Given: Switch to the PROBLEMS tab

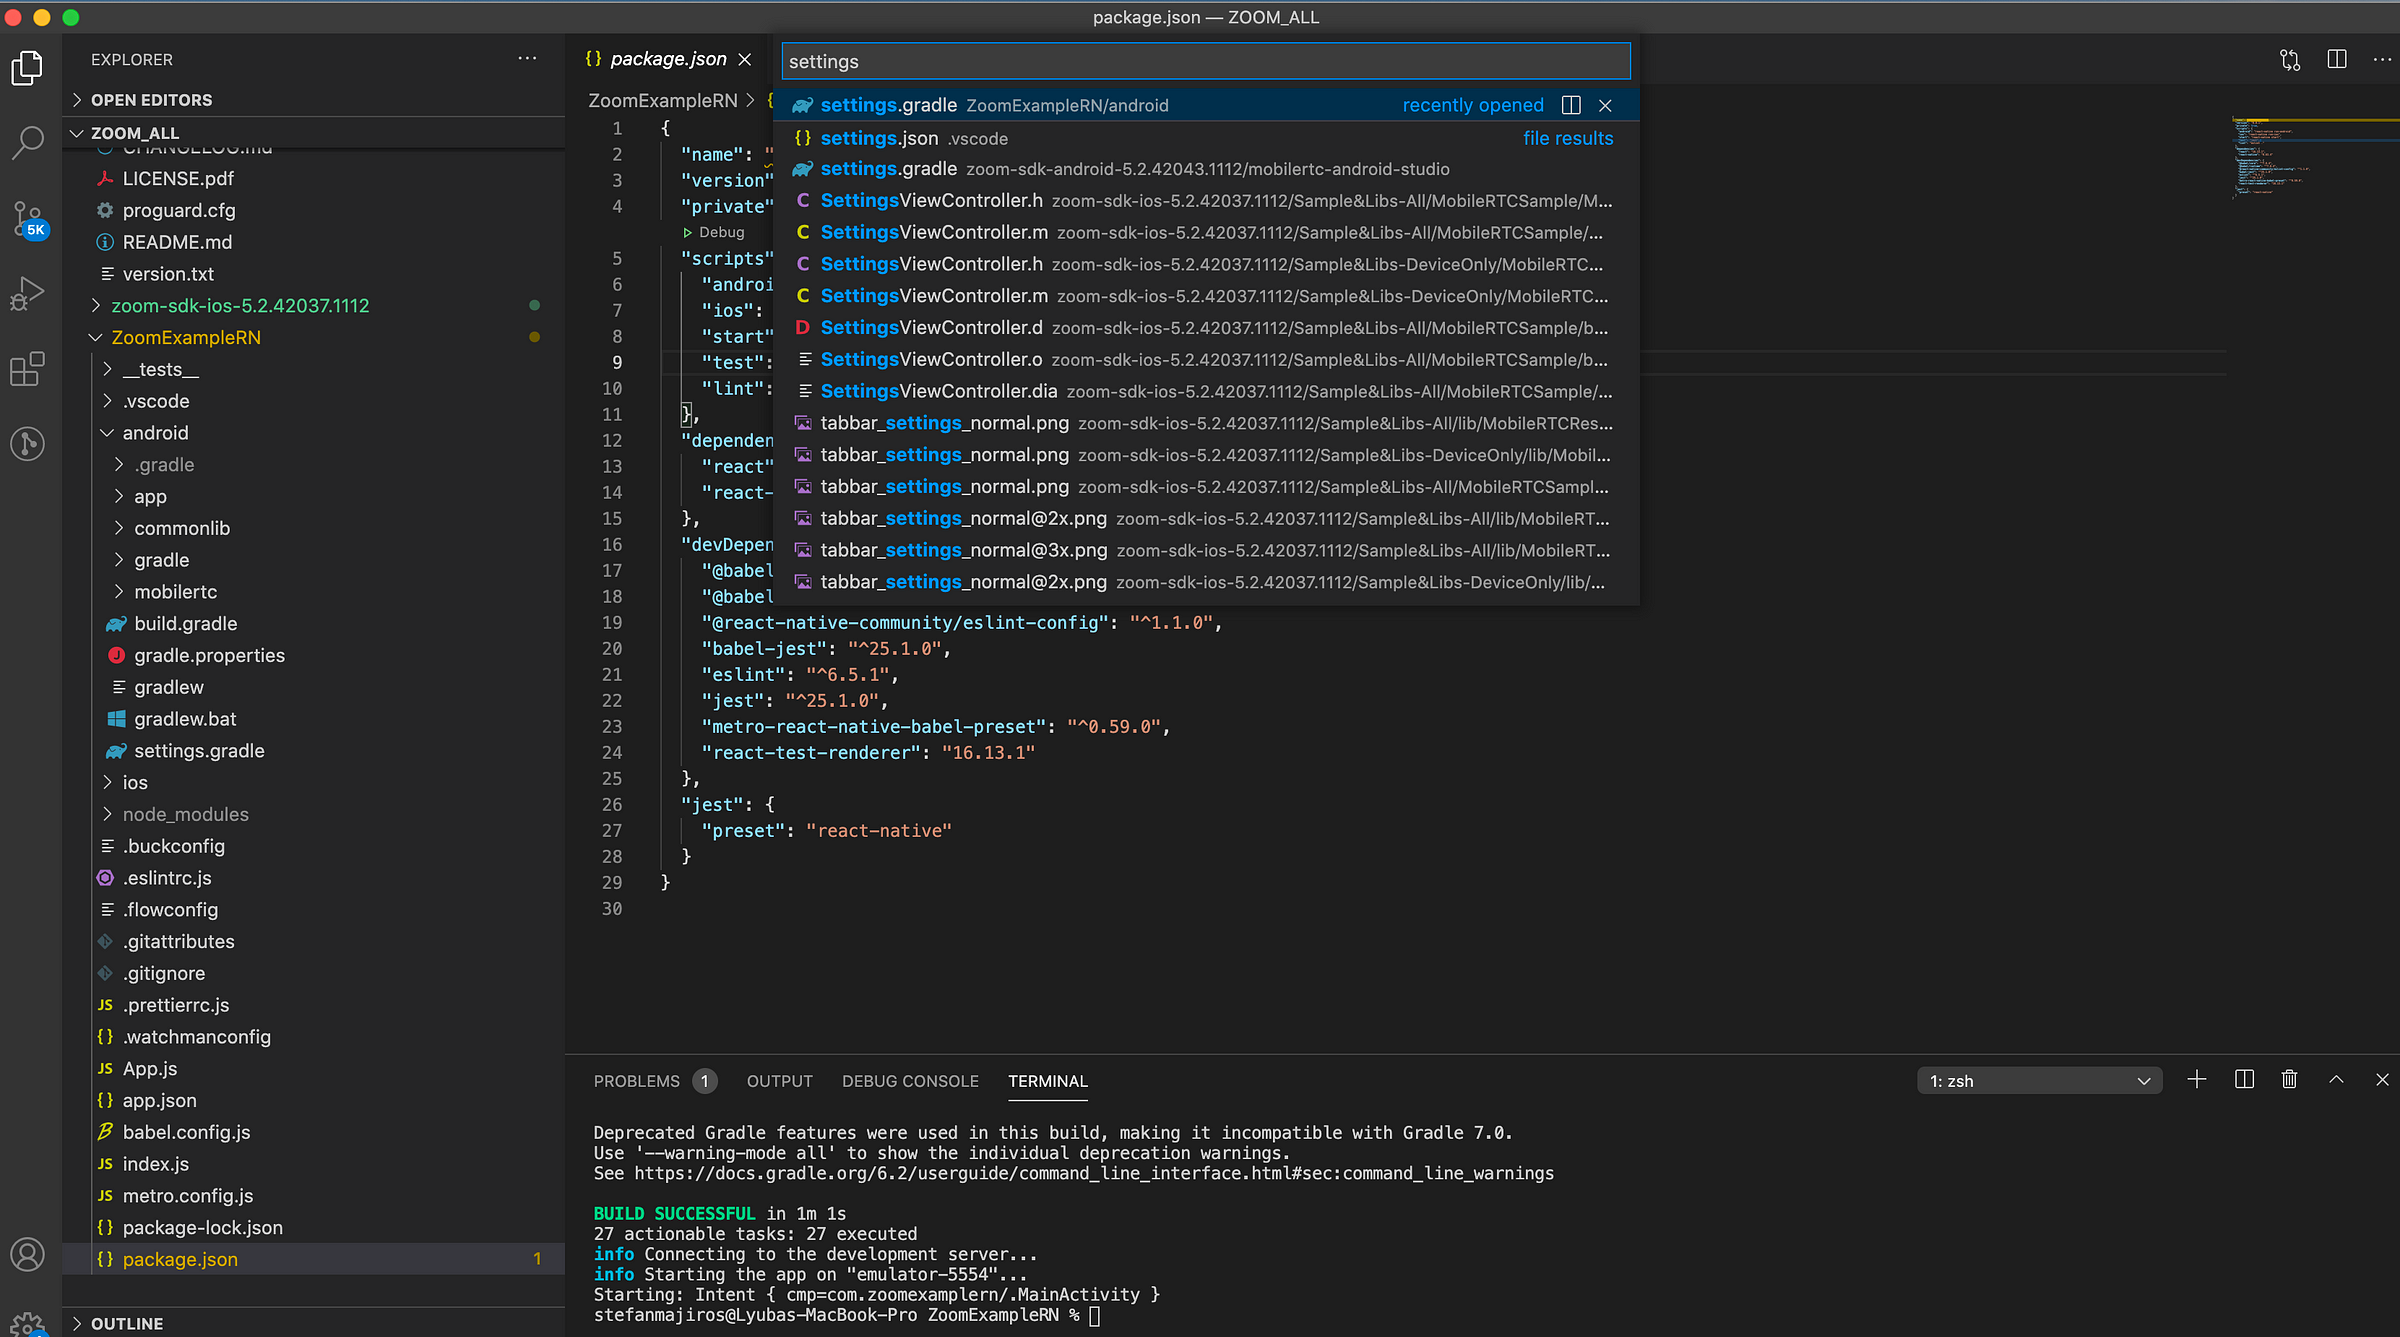Looking at the screenshot, I should pyautogui.click(x=637, y=1081).
